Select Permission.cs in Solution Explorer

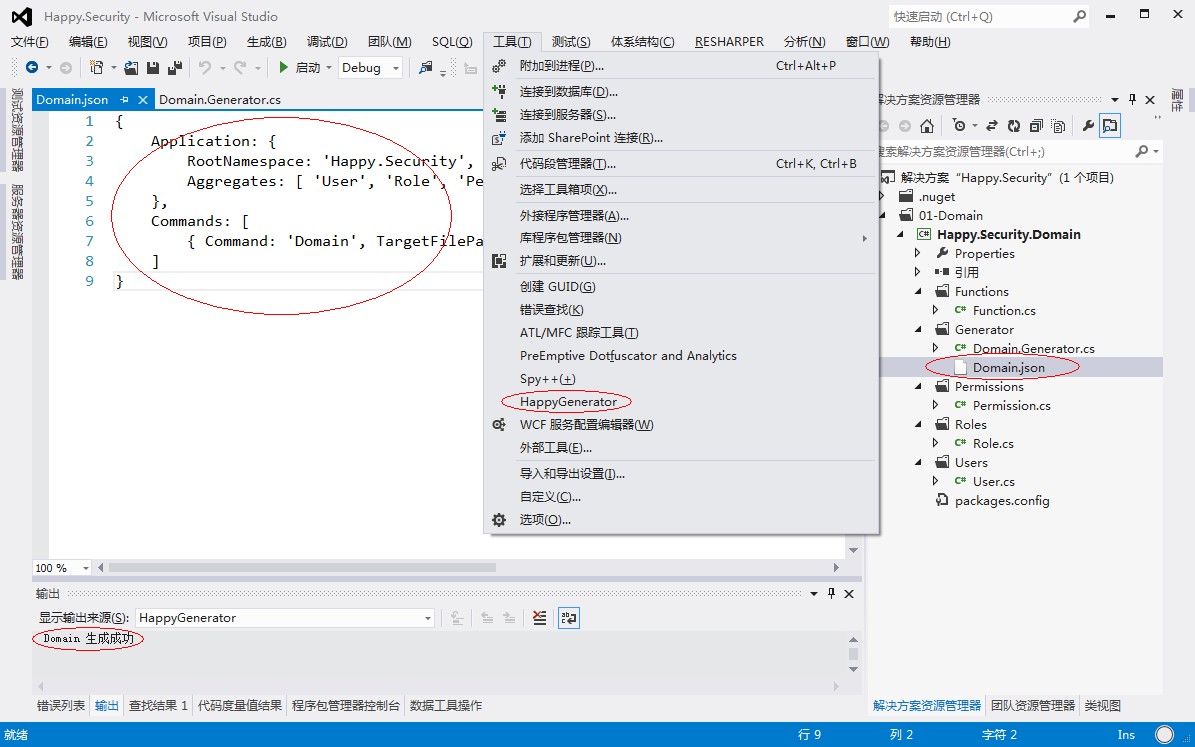coord(1011,406)
